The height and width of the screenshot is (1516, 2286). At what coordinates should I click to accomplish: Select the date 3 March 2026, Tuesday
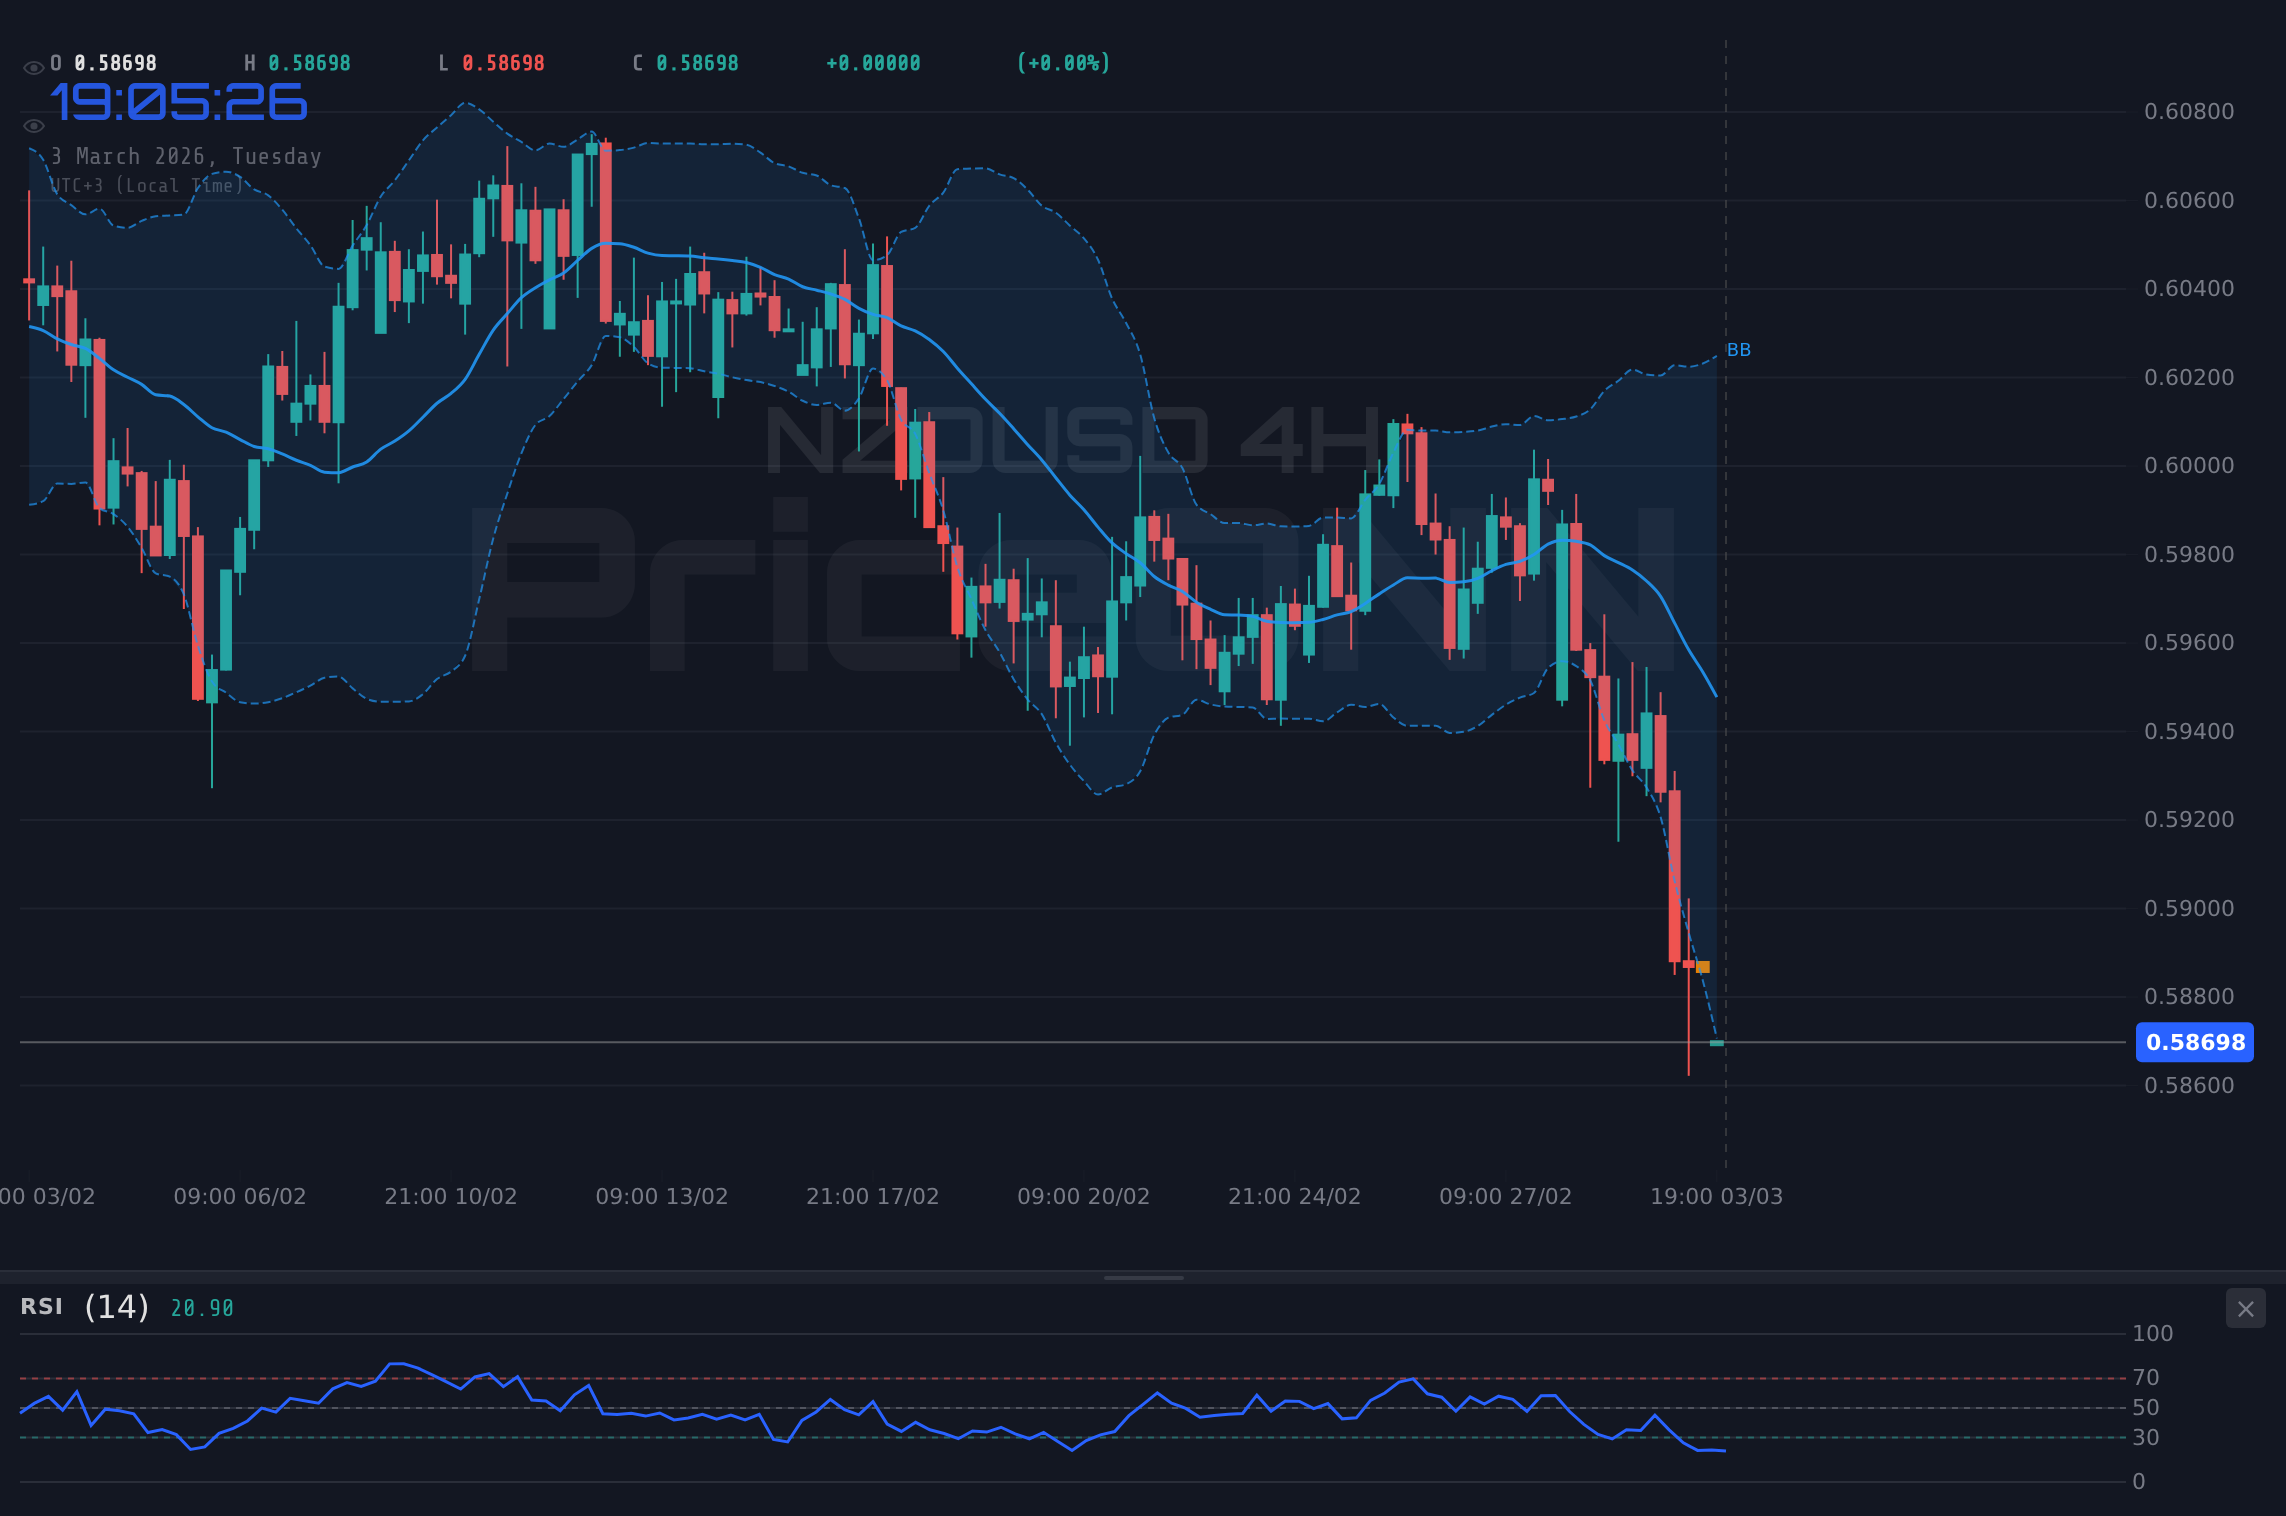pyautogui.click(x=185, y=156)
